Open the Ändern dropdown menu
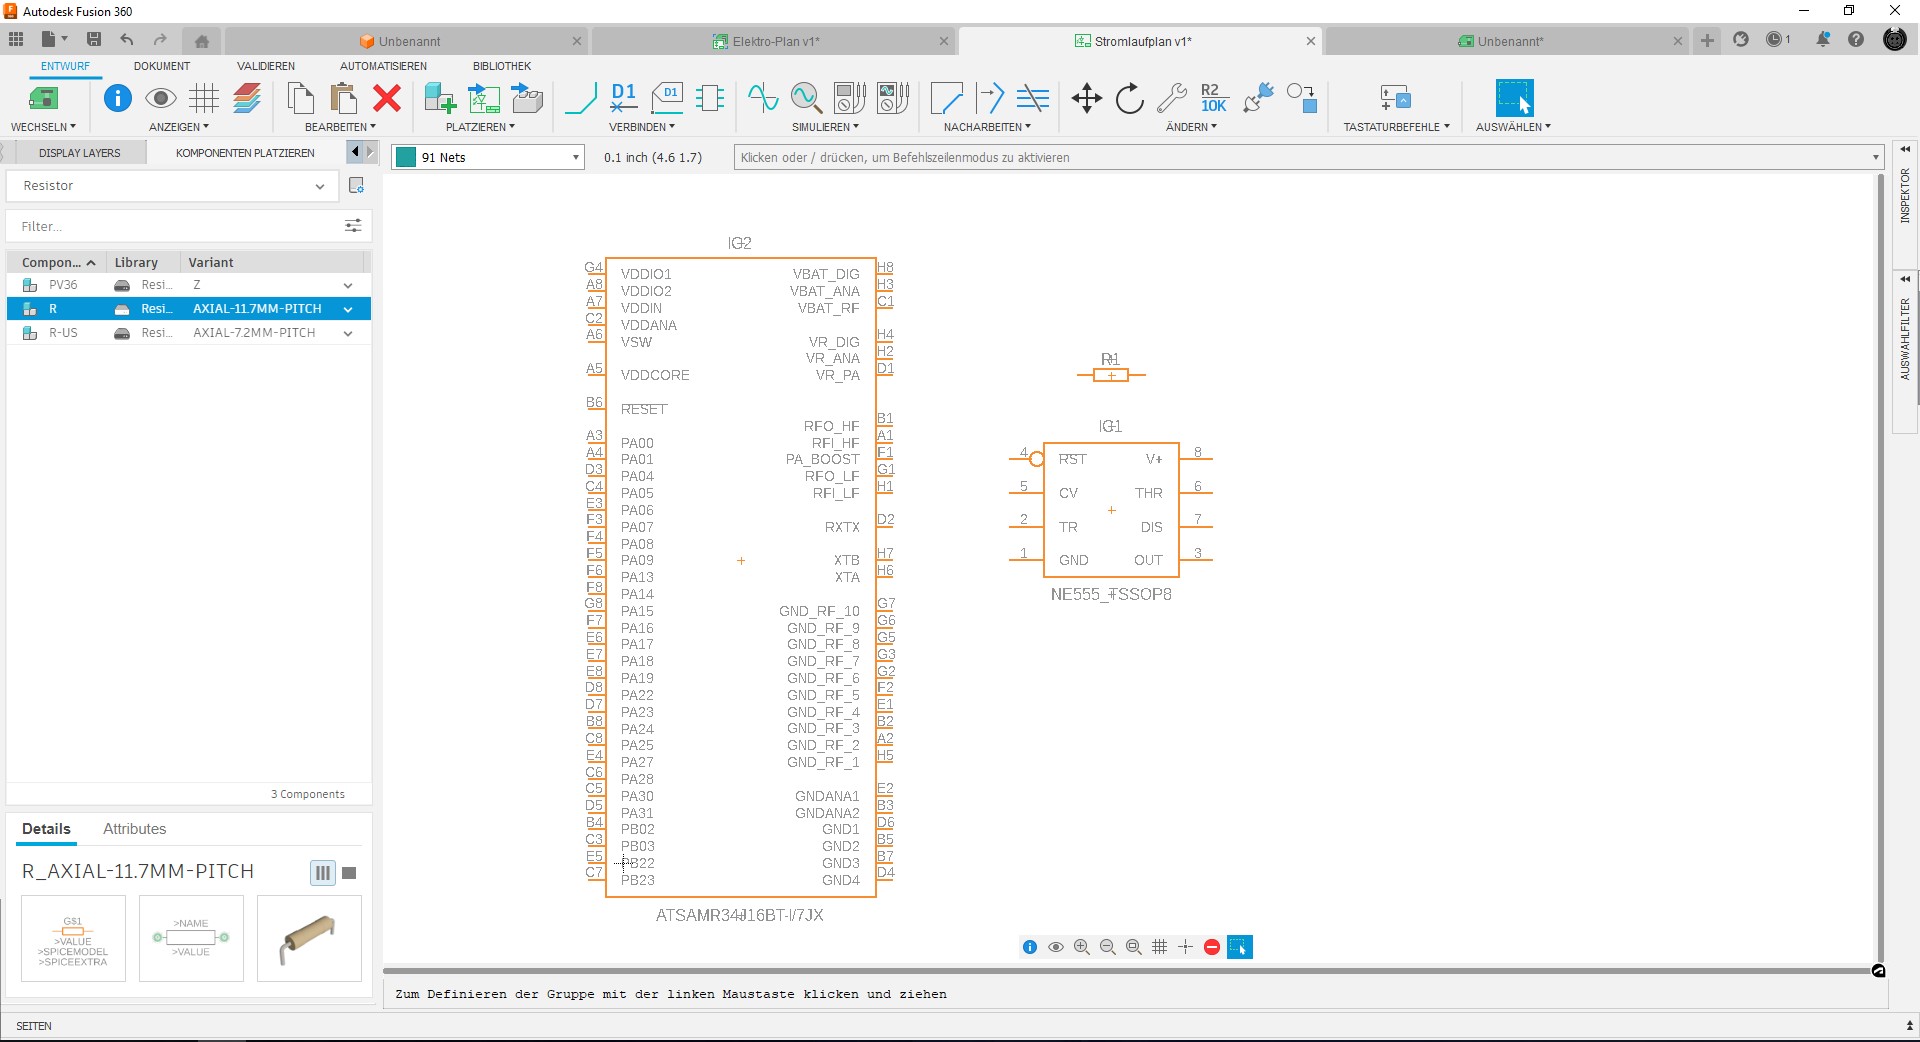This screenshot has height=1042, width=1920. pos(1191,127)
